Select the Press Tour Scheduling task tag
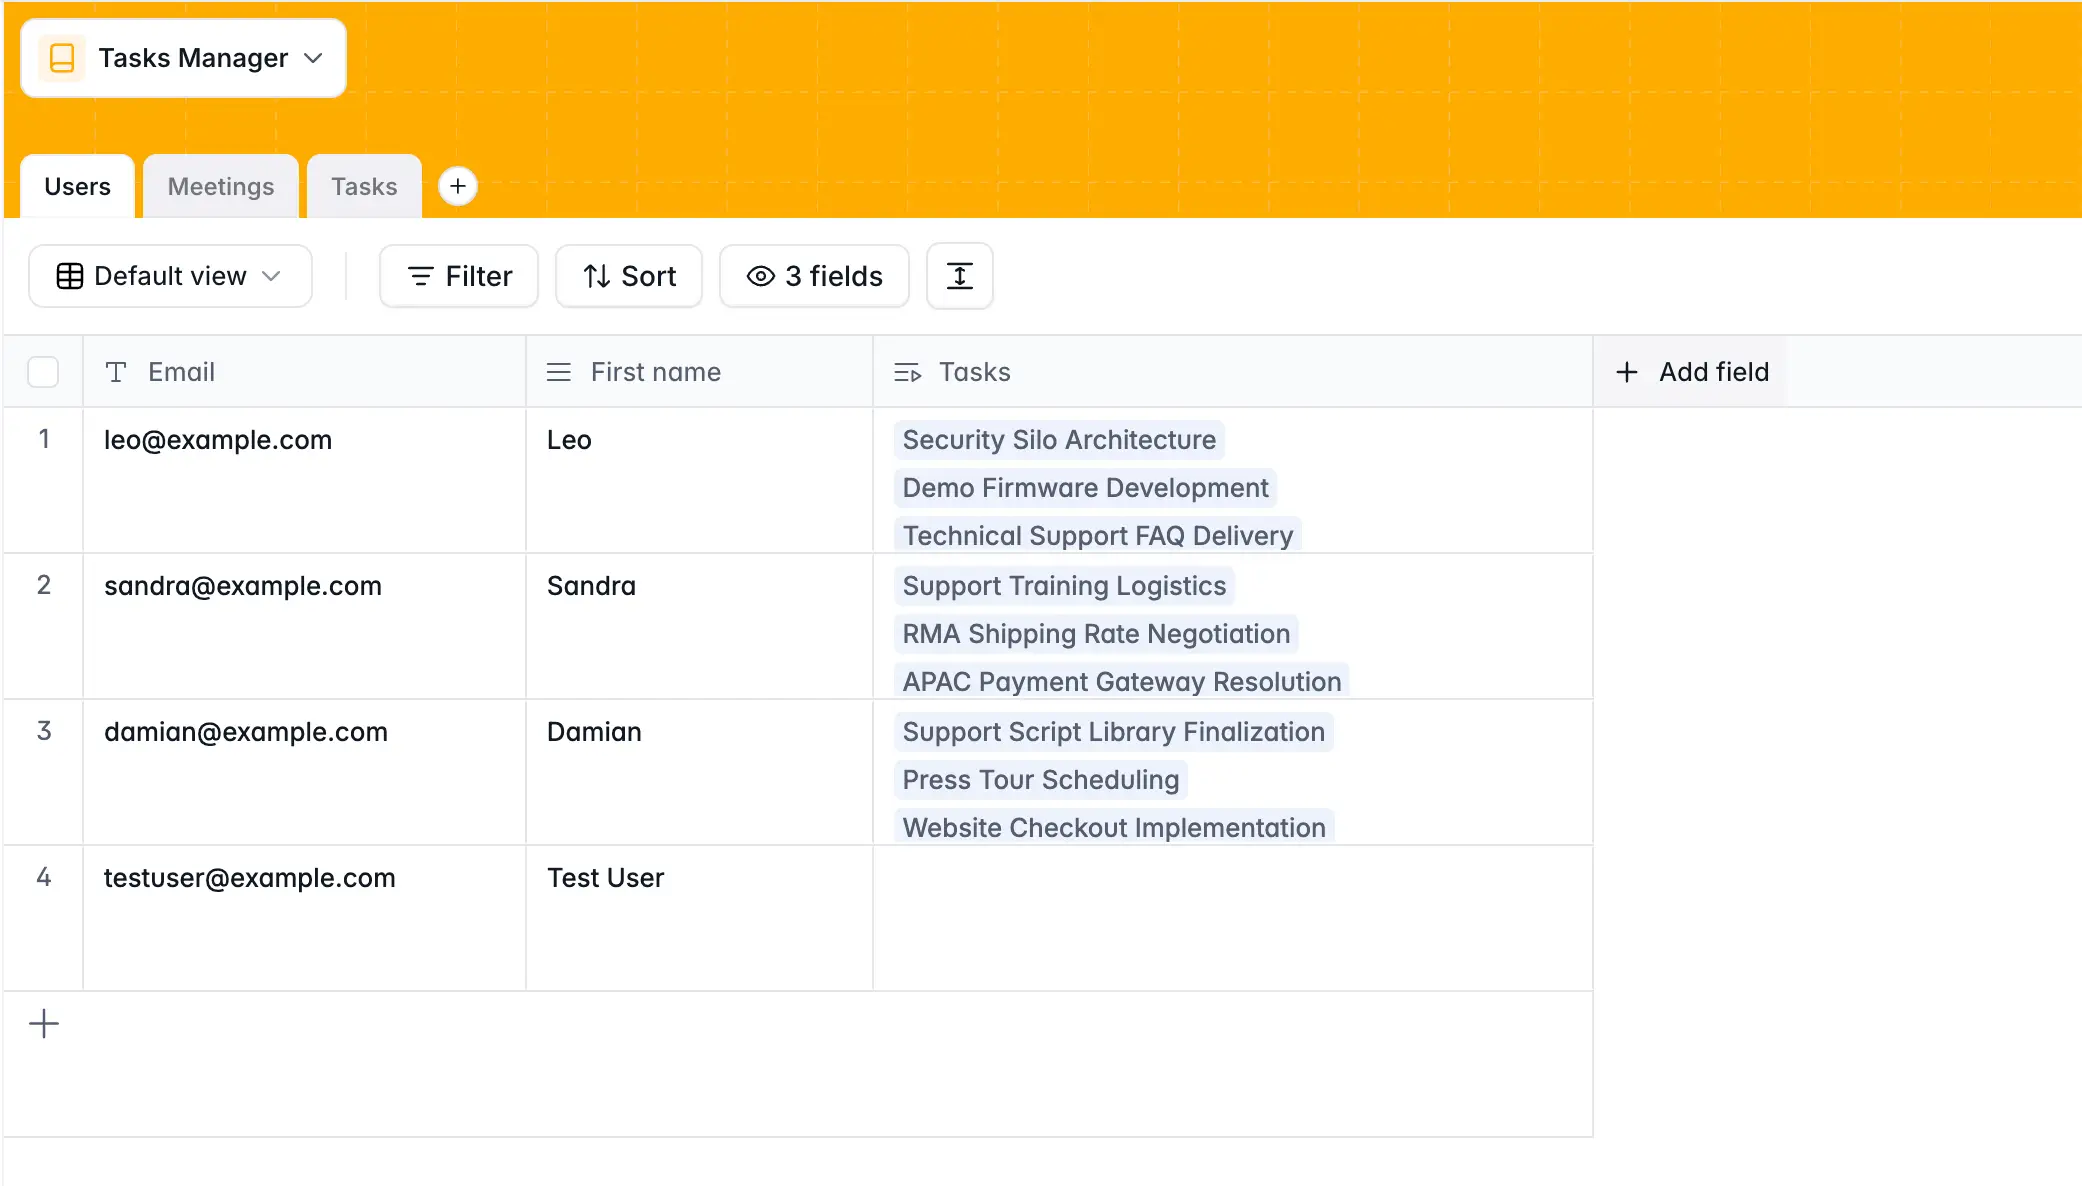 click(x=1040, y=779)
